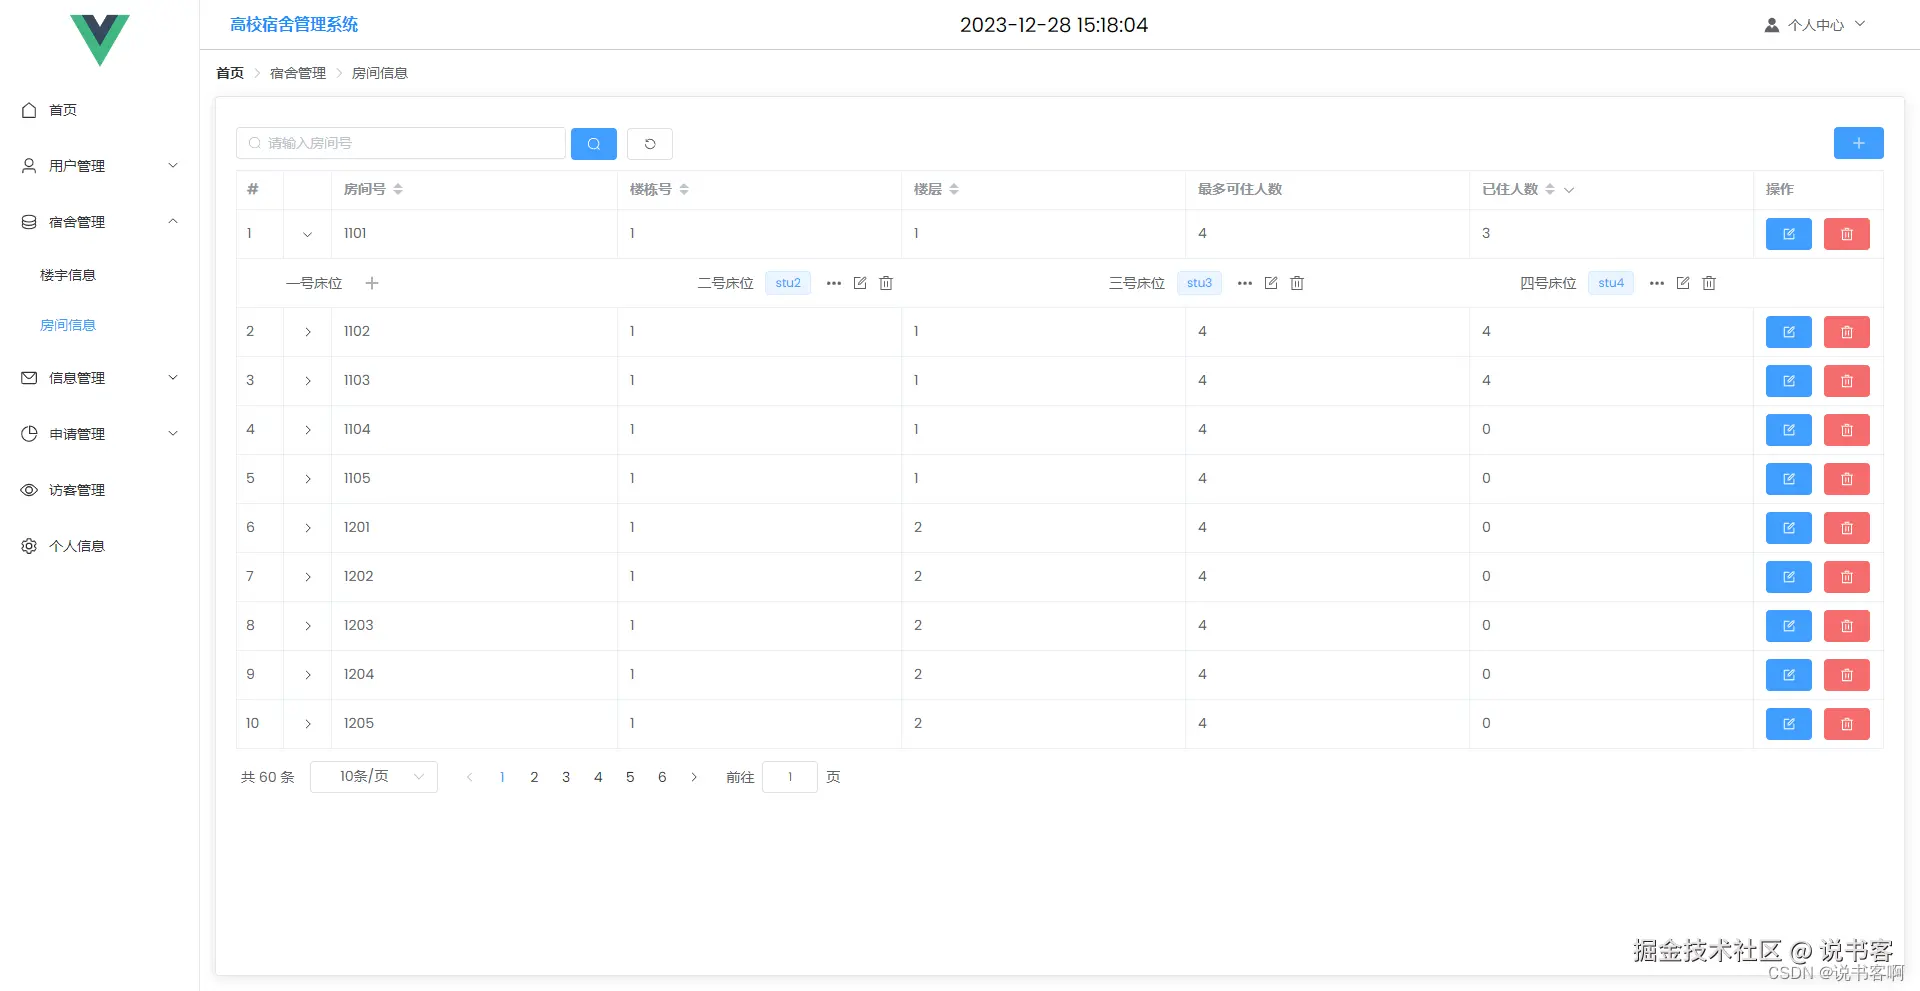Edit room 1201 row
Image resolution: width=1920 pixels, height=991 pixels.
[x=1789, y=528]
